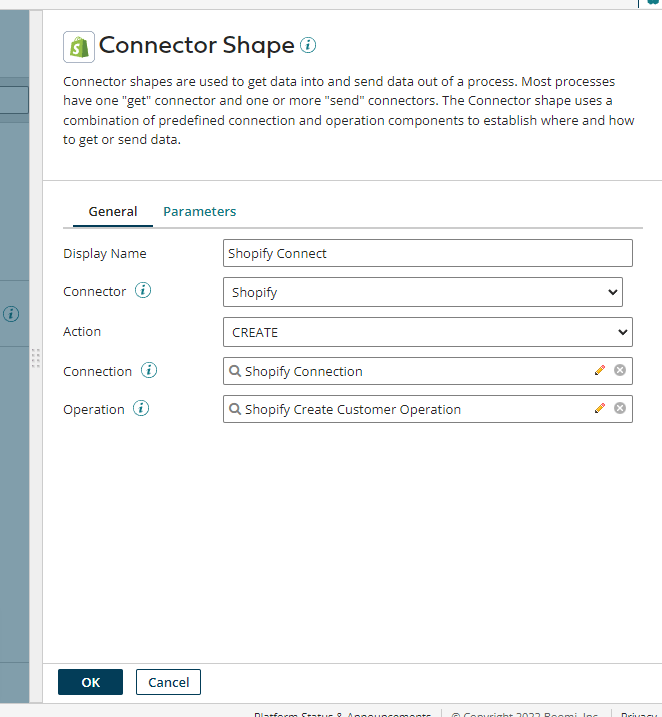Show help for the Connection field
The height and width of the screenshot is (717, 662).
coord(149,371)
